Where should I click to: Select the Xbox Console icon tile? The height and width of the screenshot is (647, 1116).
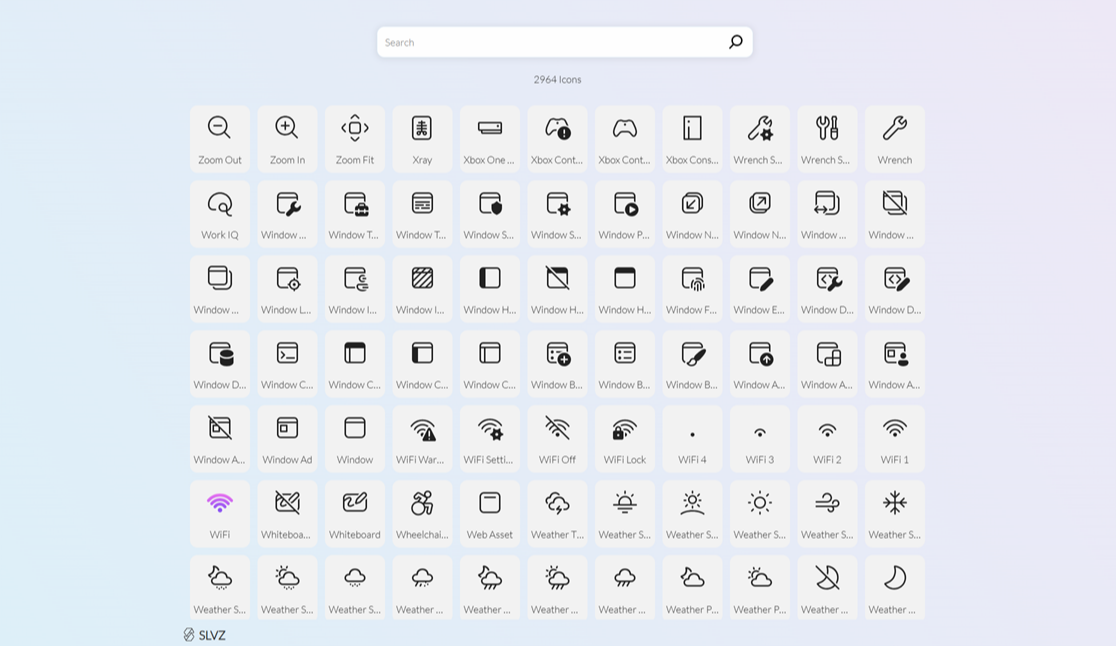coord(693,139)
